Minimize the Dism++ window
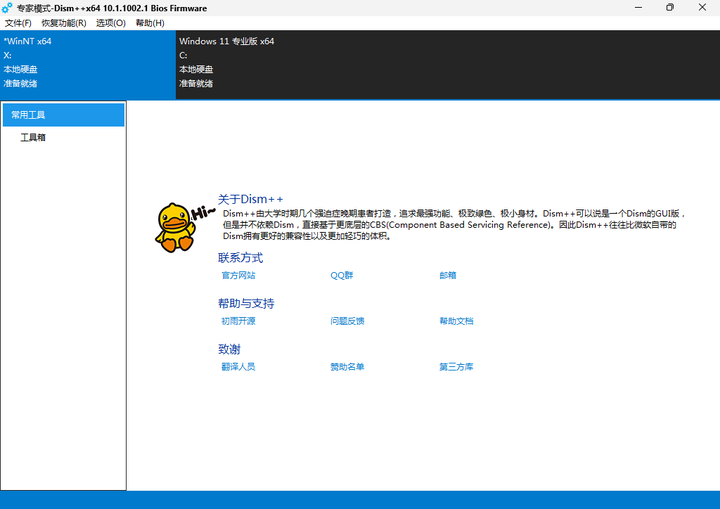This screenshot has width=720, height=509. click(638, 8)
